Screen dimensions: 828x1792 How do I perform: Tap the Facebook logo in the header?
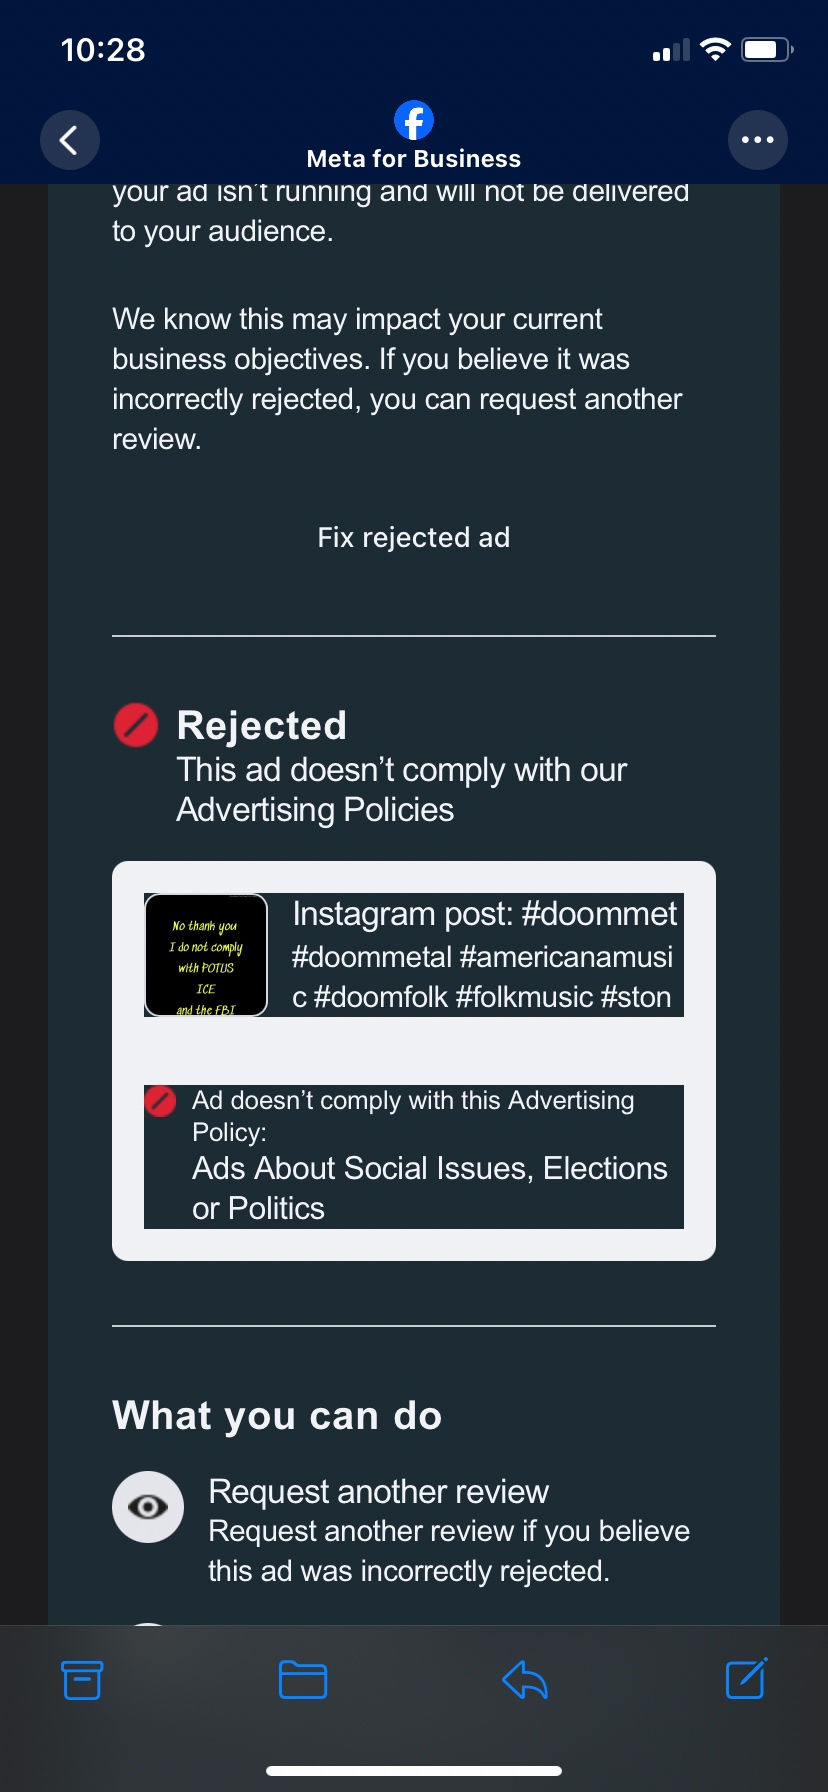pos(414,120)
